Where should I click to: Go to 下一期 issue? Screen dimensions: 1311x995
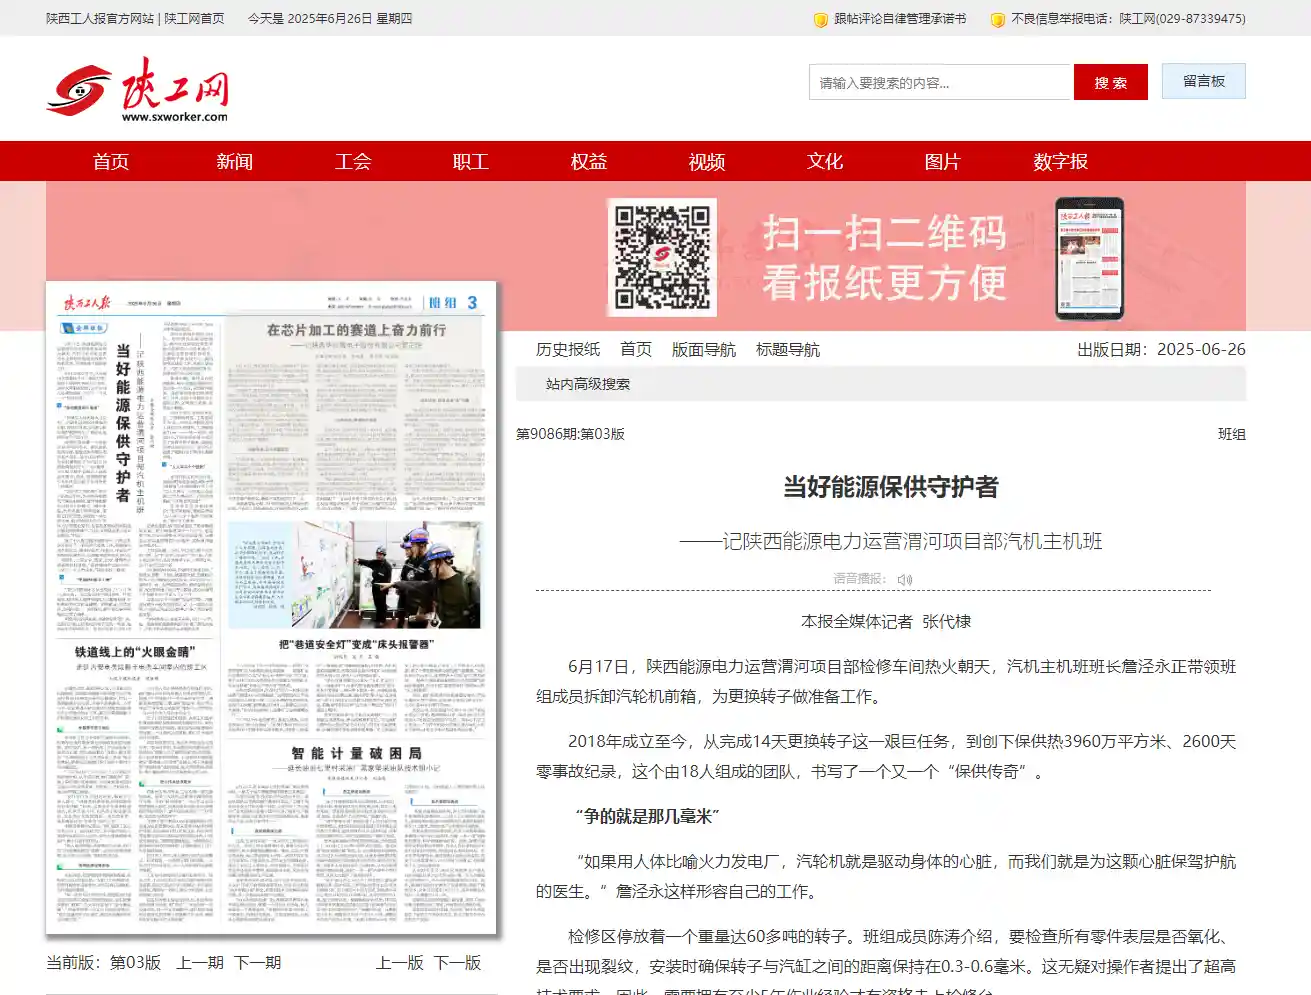tap(257, 962)
